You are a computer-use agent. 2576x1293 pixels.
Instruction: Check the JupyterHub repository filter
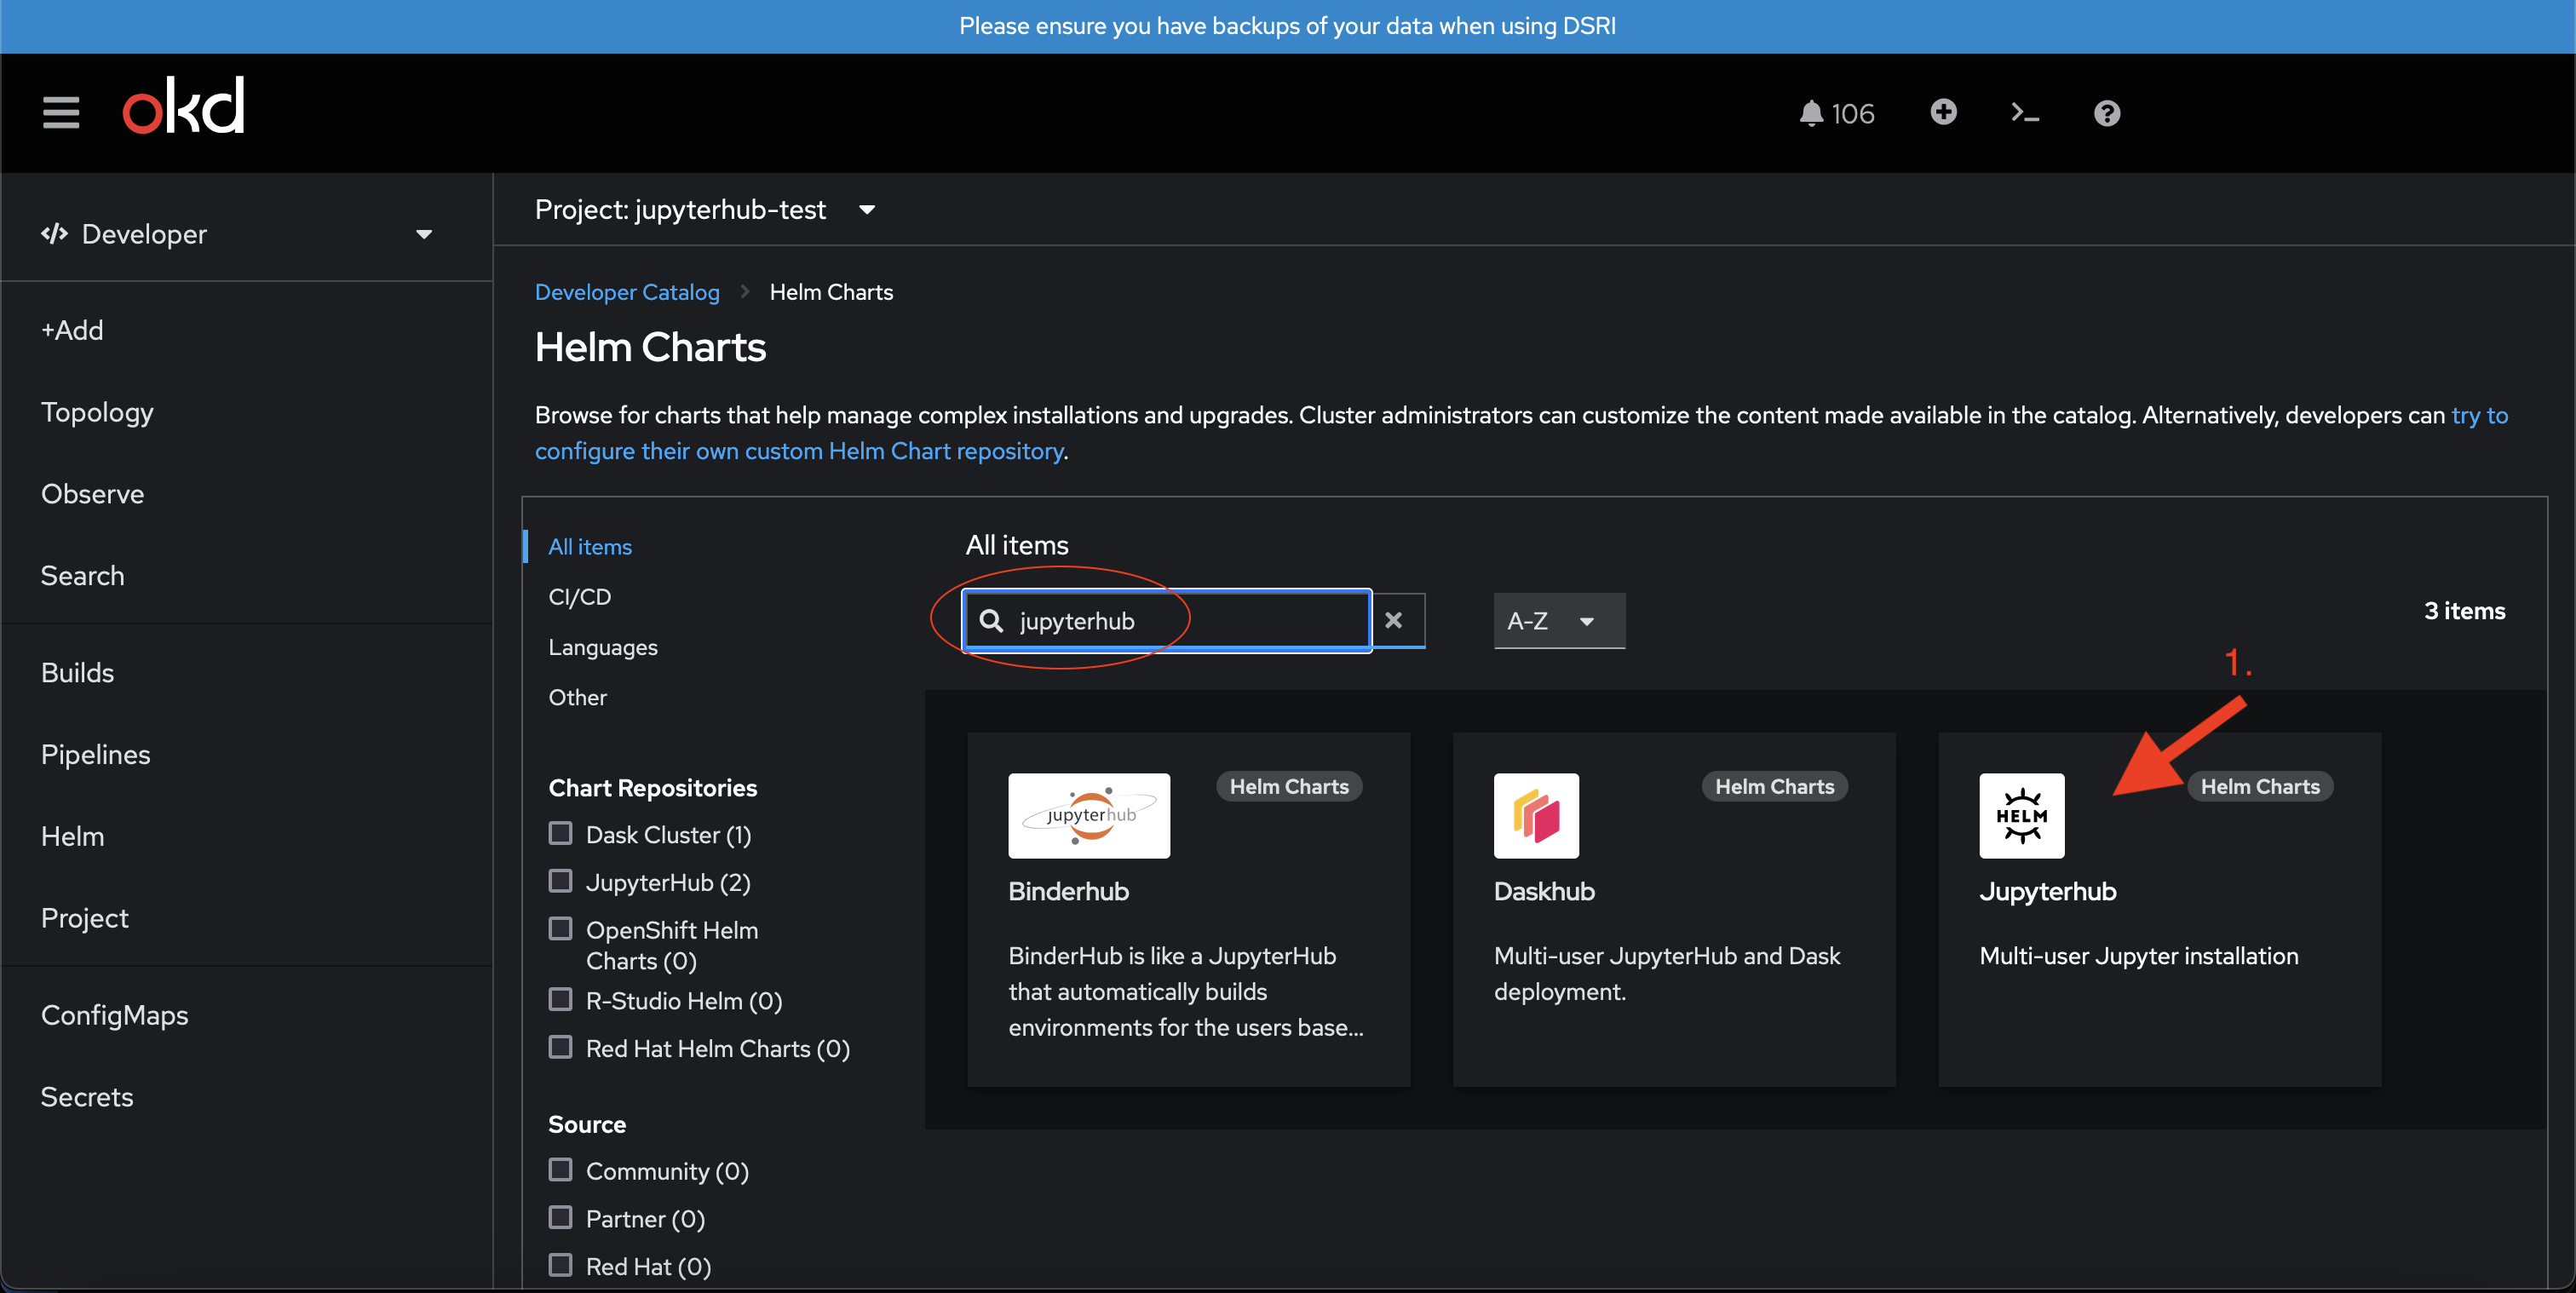click(x=561, y=881)
